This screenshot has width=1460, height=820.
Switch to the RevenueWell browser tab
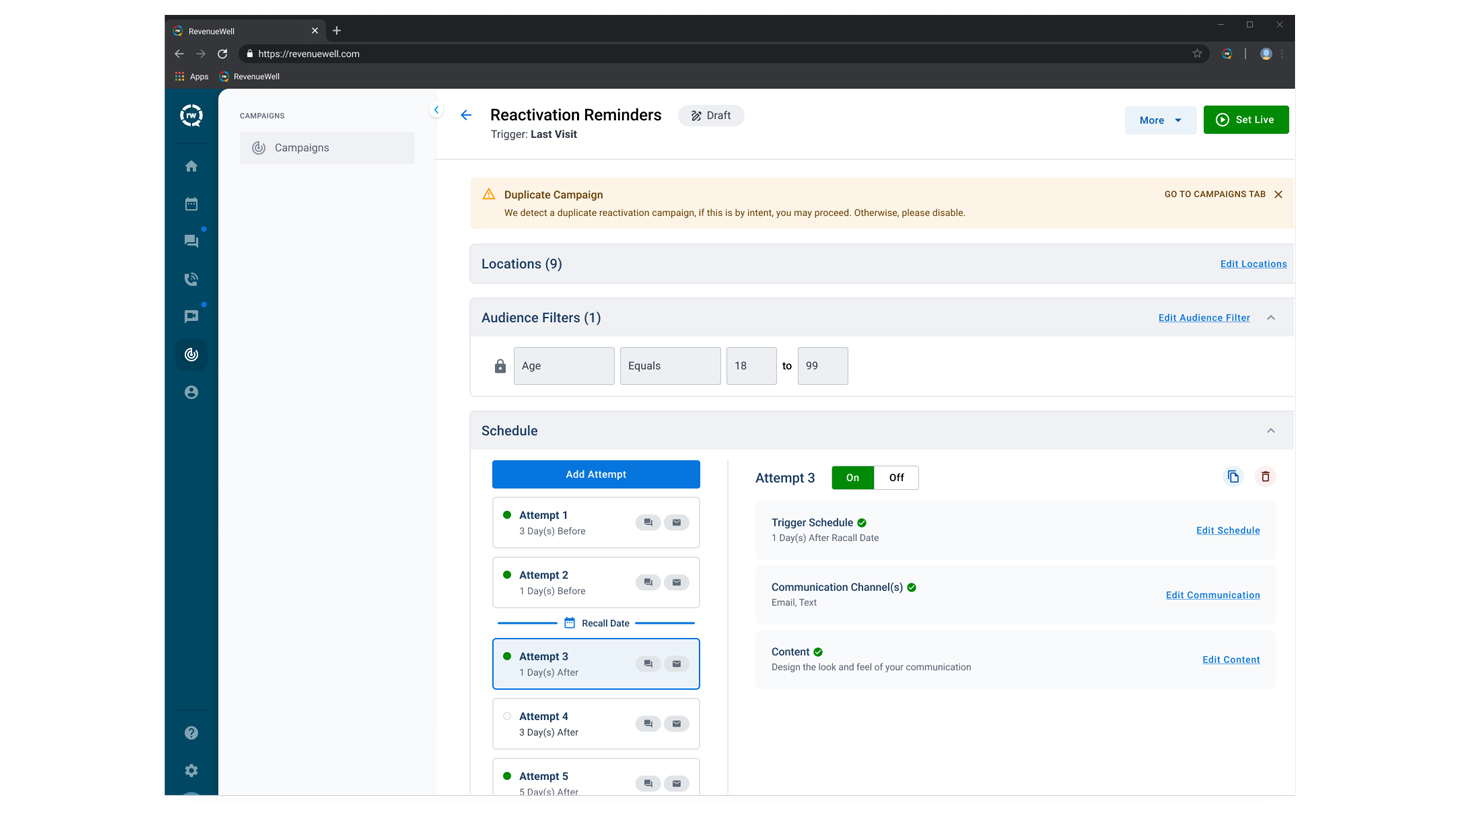pyautogui.click(x=246, y=31)
